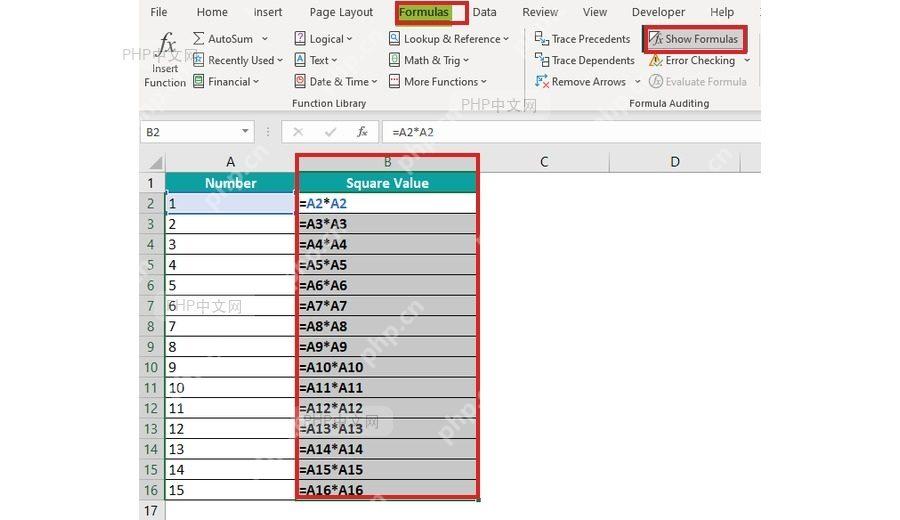
Task: Click the Lookup & Reference icon
Action: (394, 38)
